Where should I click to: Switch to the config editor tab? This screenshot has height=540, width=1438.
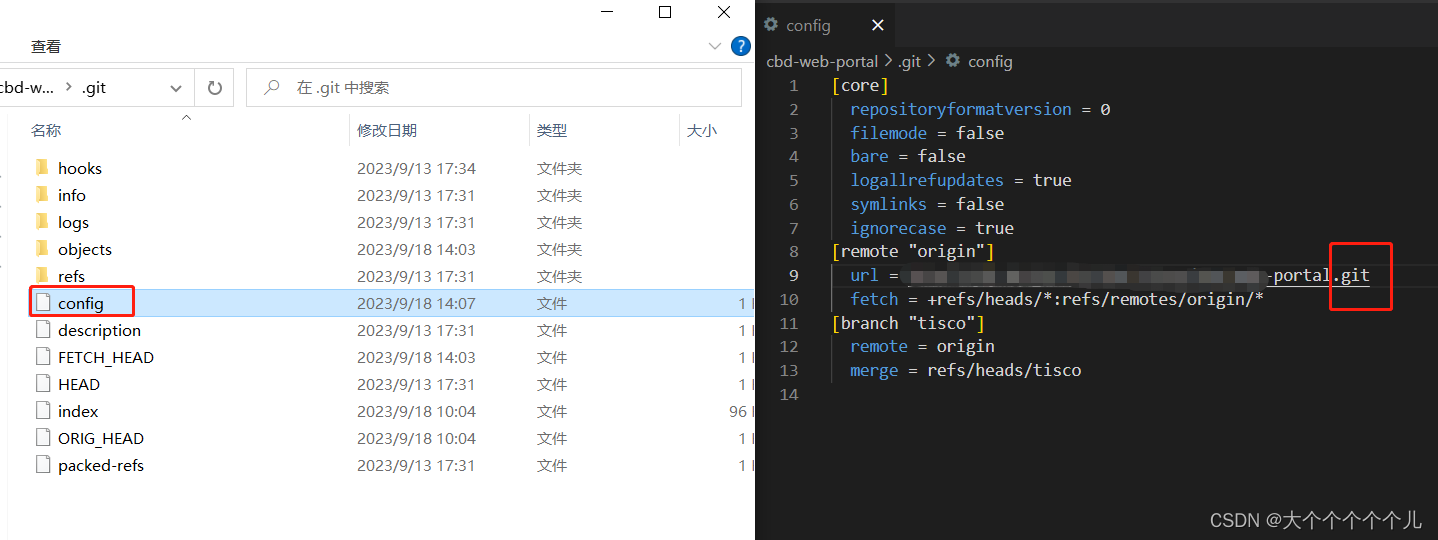pyautogui.click(x=809, y=26)
